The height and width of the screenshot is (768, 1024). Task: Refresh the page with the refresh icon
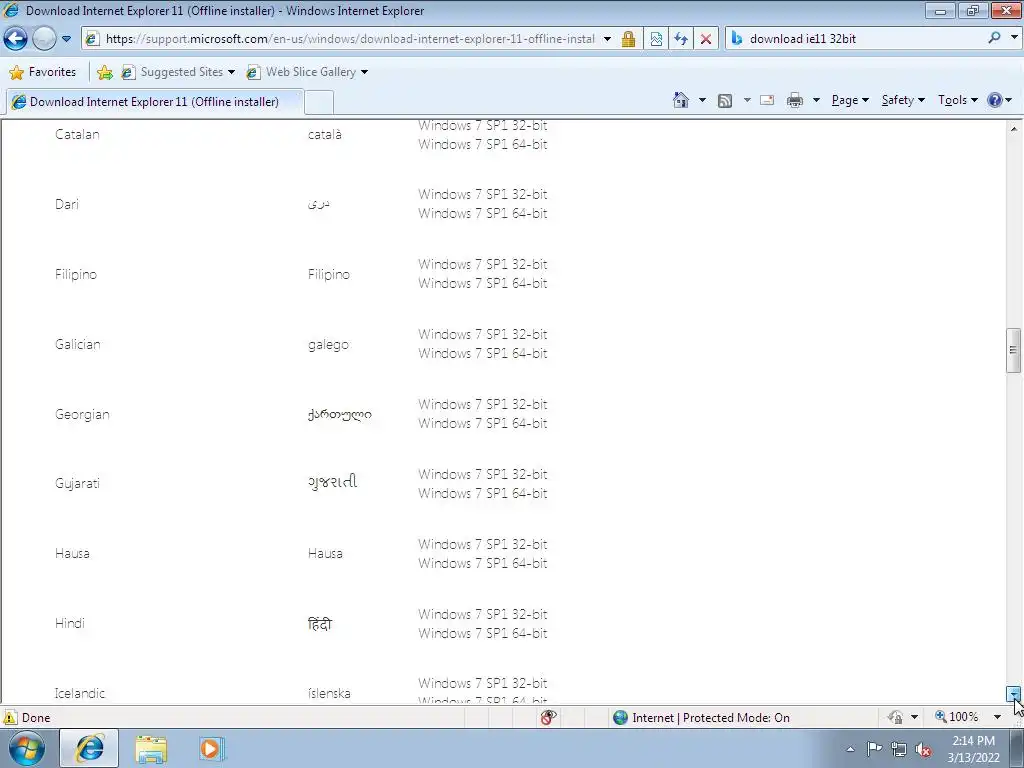coord(680,39)
